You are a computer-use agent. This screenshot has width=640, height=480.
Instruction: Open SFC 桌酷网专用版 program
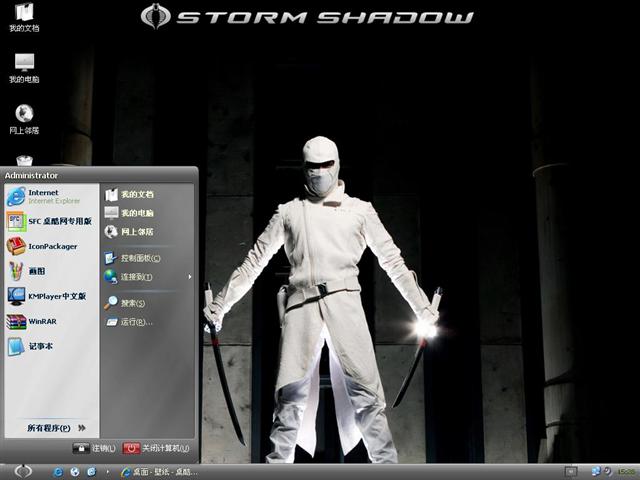click(50, 221)
